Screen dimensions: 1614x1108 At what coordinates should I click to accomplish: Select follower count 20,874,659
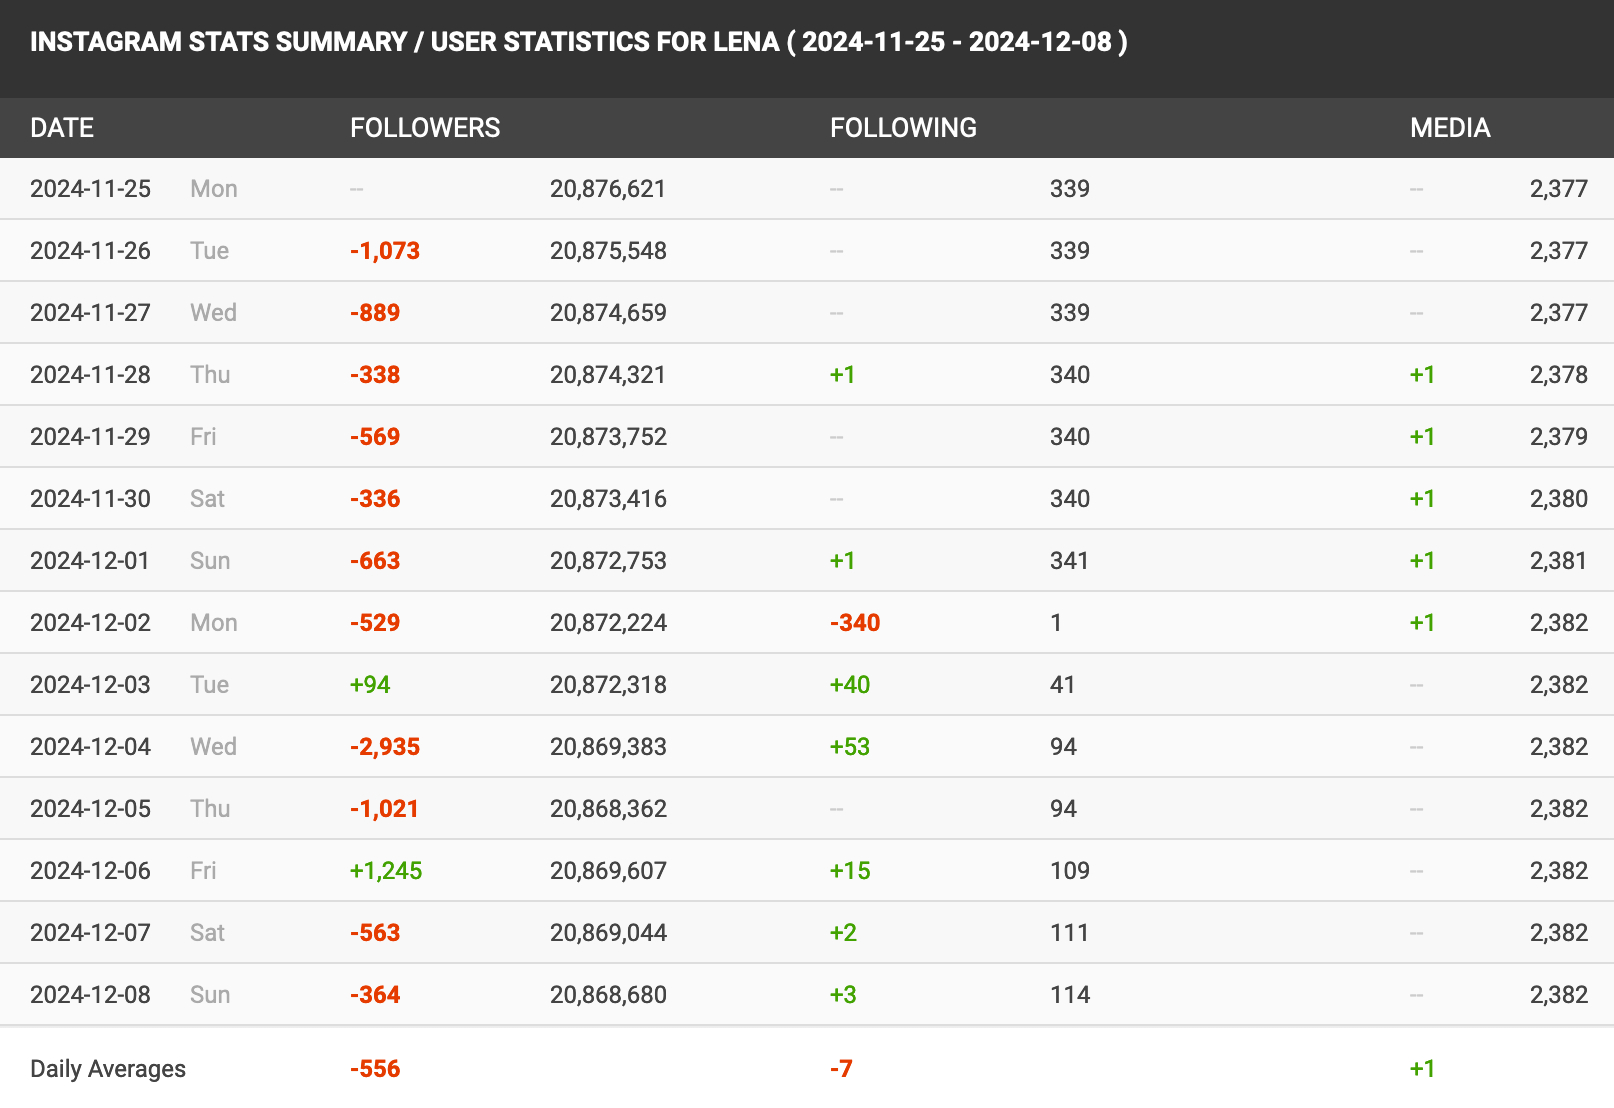click(x=608, y=313)
